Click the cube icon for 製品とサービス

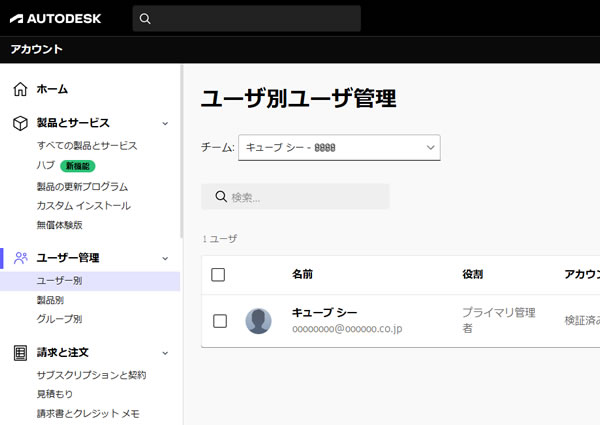(x=20, y=123)
